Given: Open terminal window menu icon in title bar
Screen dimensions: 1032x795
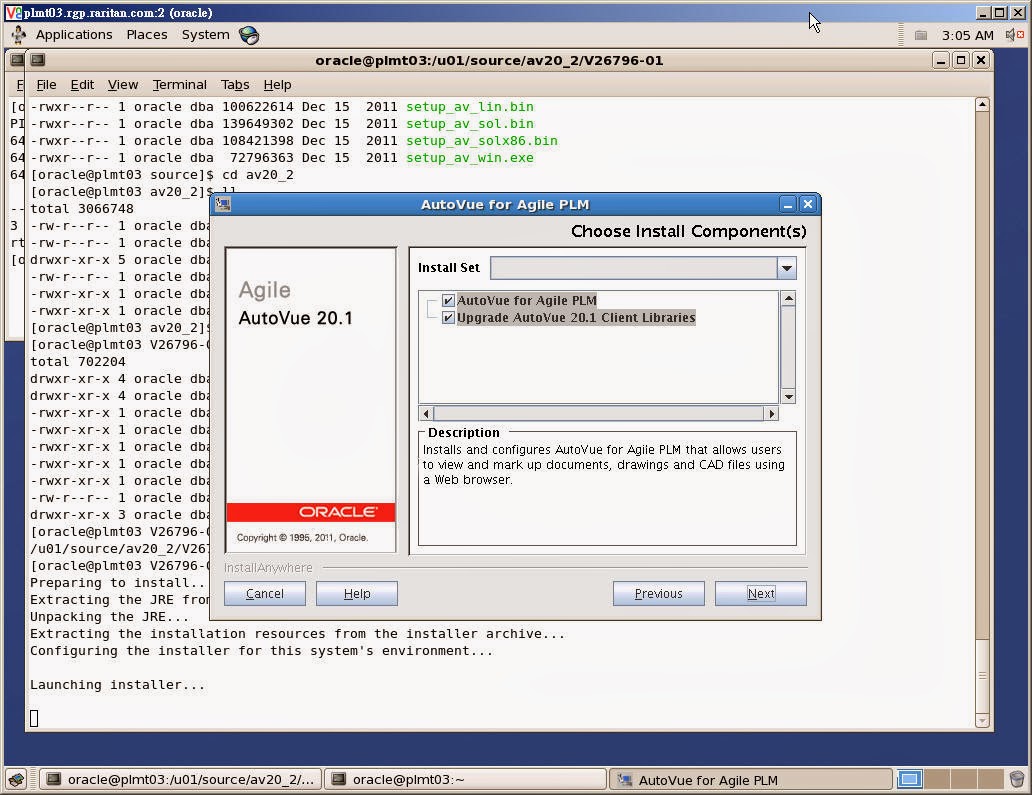Looking at the screenshot, I should tap(38, 61).
